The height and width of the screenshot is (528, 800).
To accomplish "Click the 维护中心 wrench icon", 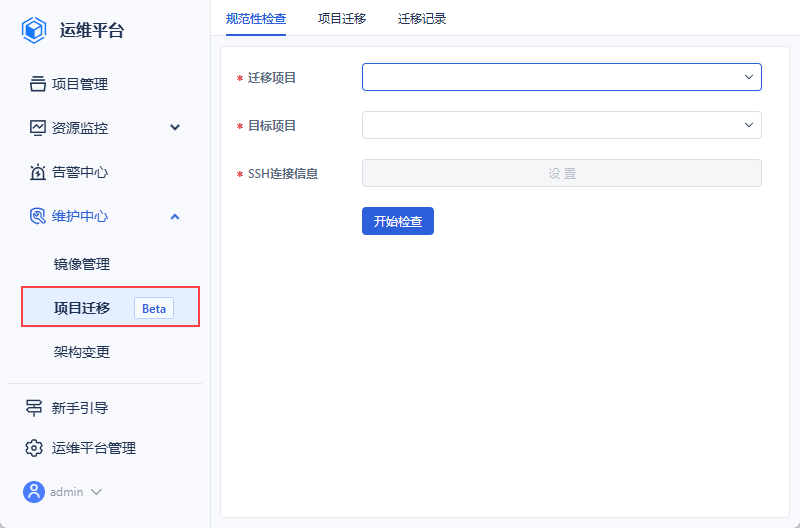I will click(x=37, y=216).
